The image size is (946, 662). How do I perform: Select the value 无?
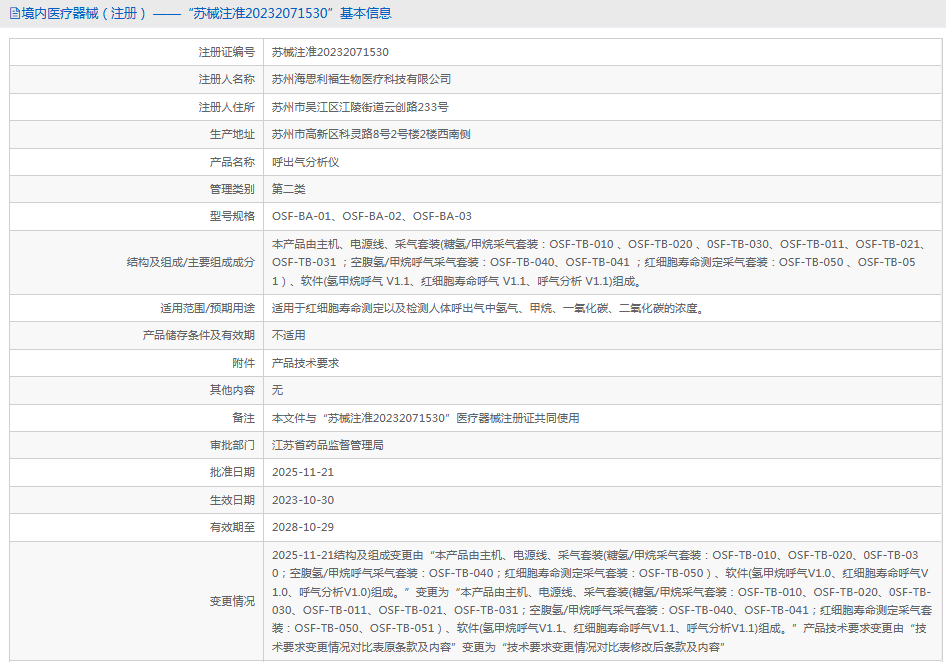[278, 390]
